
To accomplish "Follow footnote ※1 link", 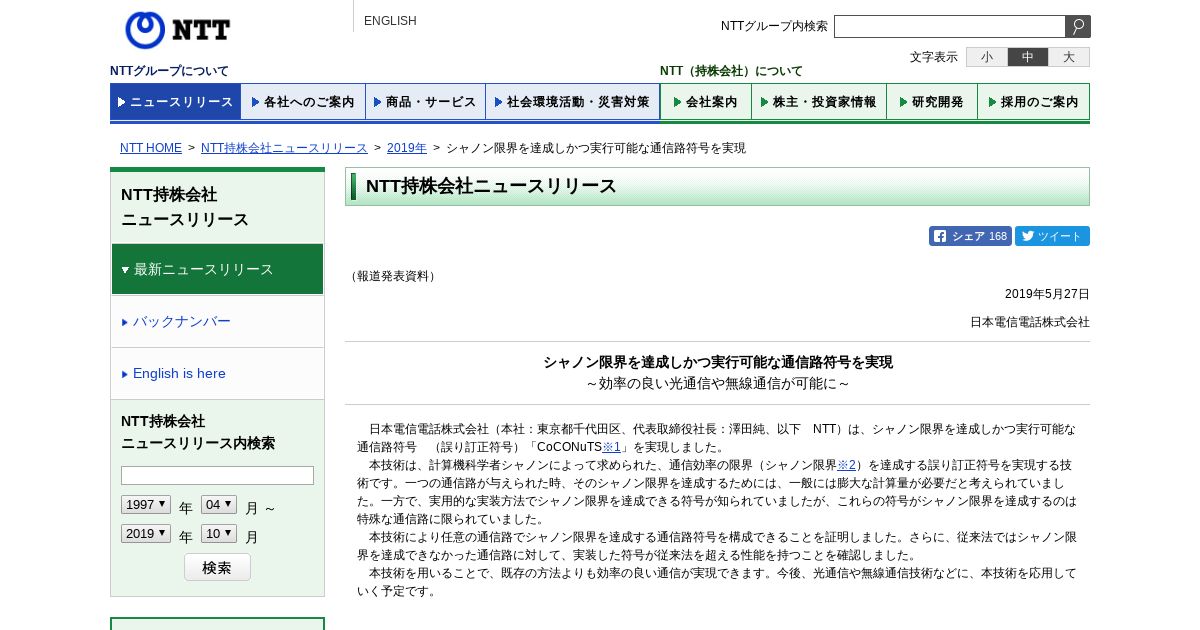I will (x=611, y=447).
